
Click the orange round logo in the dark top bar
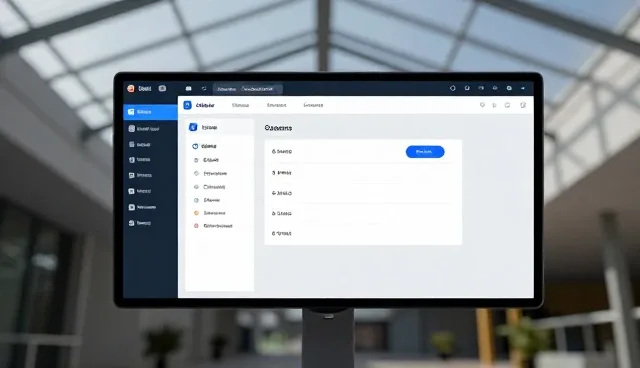click(x=131, y=89)
